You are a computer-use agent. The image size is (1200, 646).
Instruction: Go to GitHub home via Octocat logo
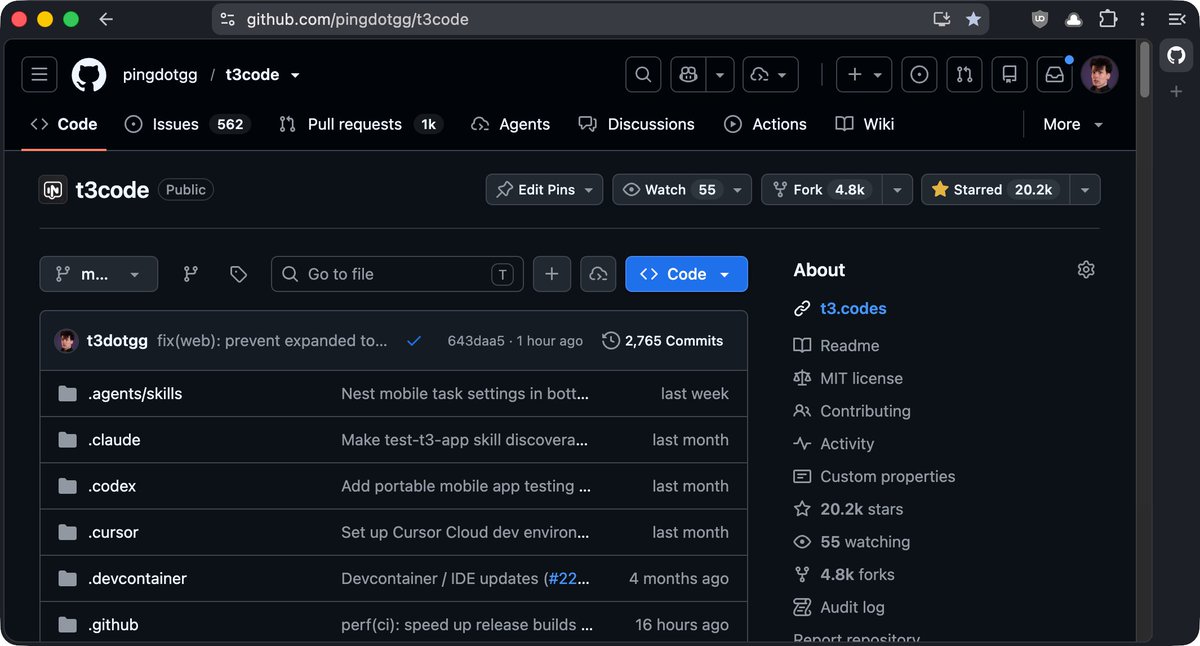click(89, 74)
